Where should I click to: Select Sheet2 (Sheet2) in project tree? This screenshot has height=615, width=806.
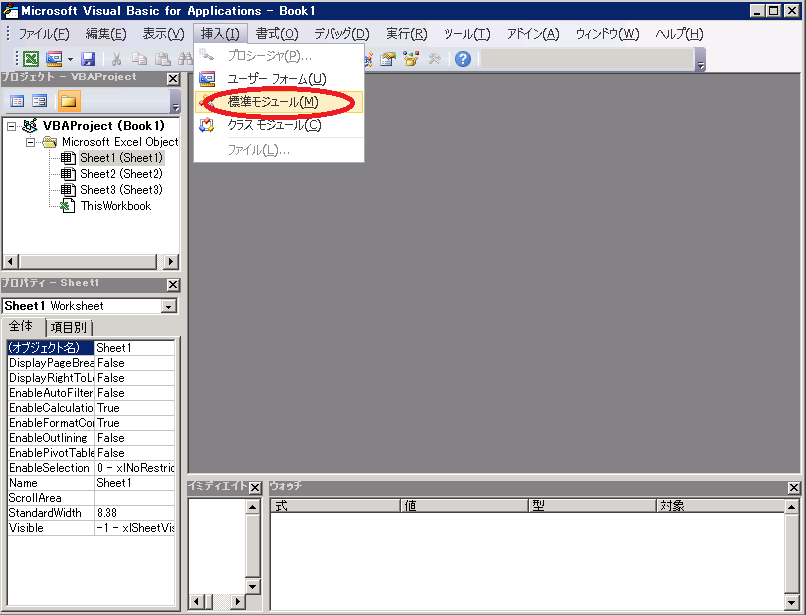coord(121,174)
